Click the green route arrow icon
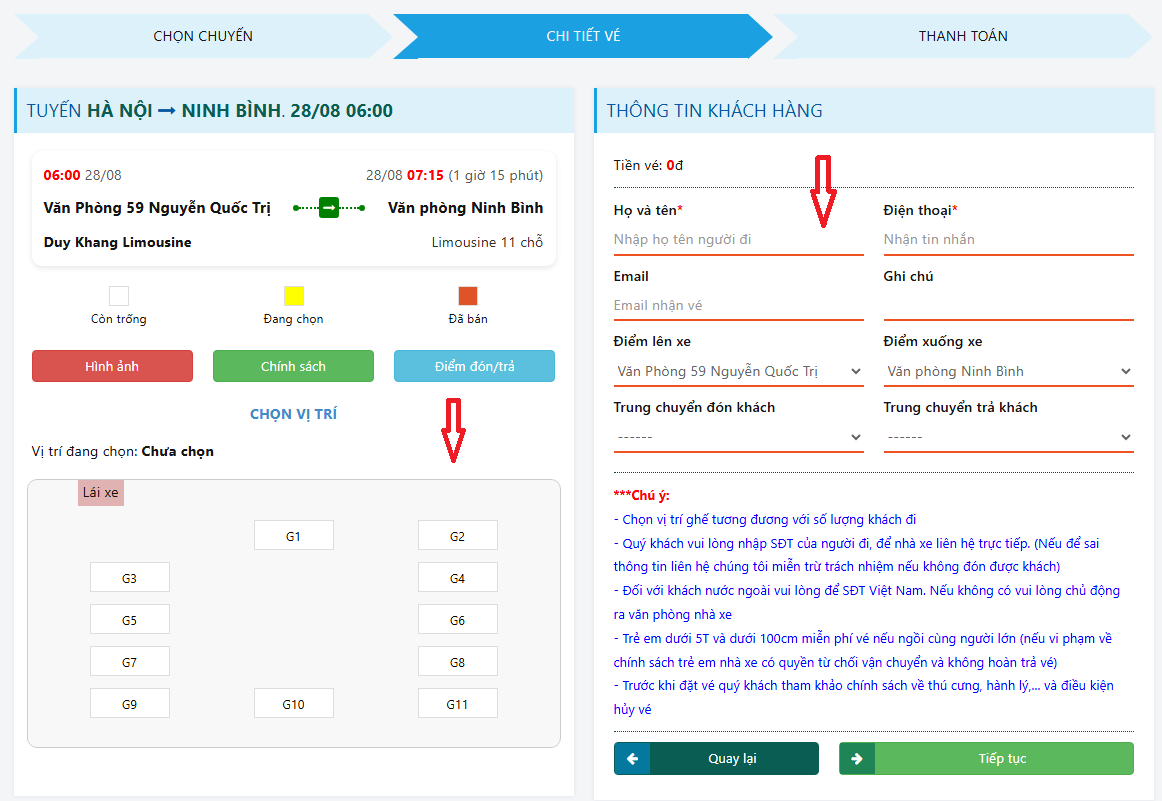This screenshot has height=801, width=1162. click(329, 208)
